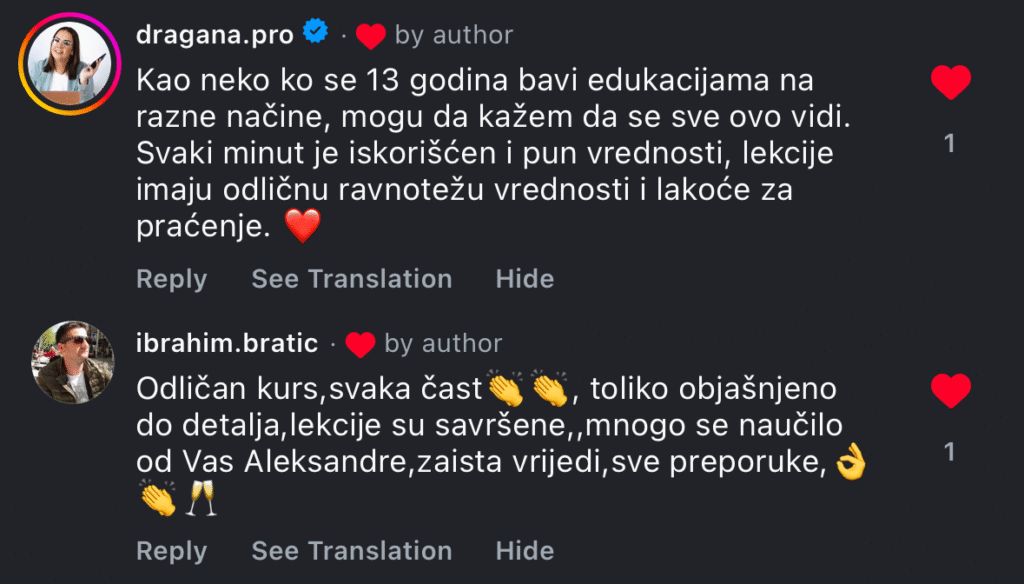Click the 'by author' heart beside ibrahim.bratic

(x=360, y=343)
